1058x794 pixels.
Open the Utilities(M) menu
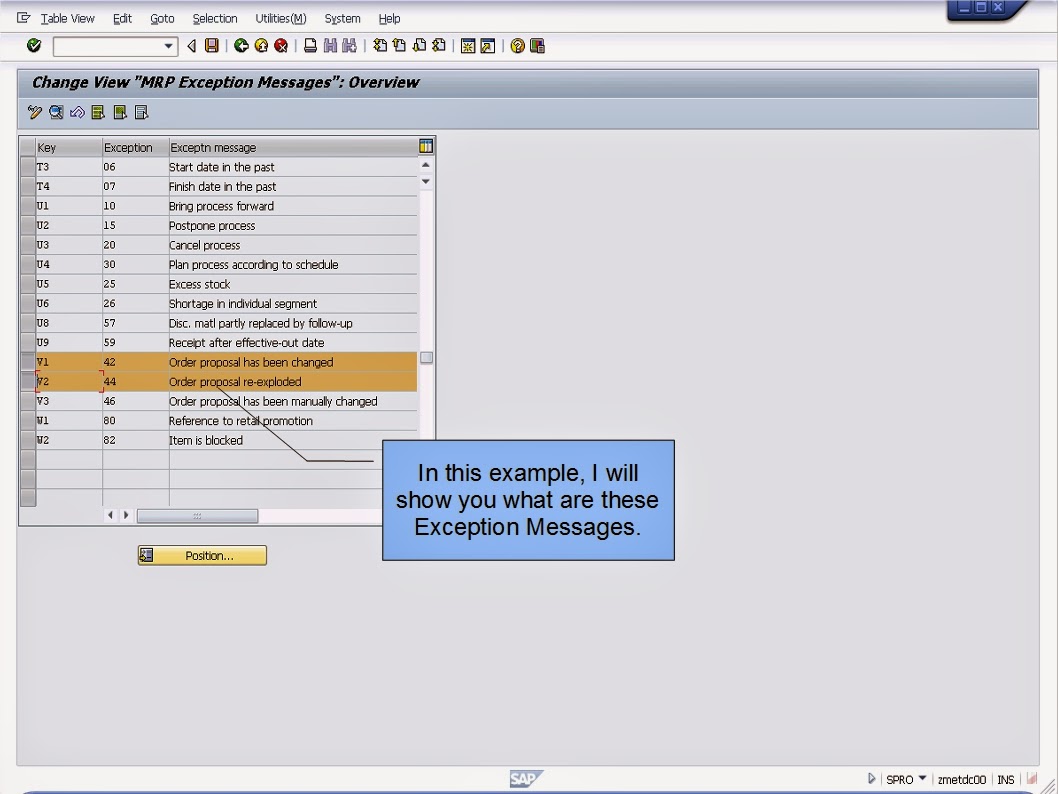pos(281,19)
